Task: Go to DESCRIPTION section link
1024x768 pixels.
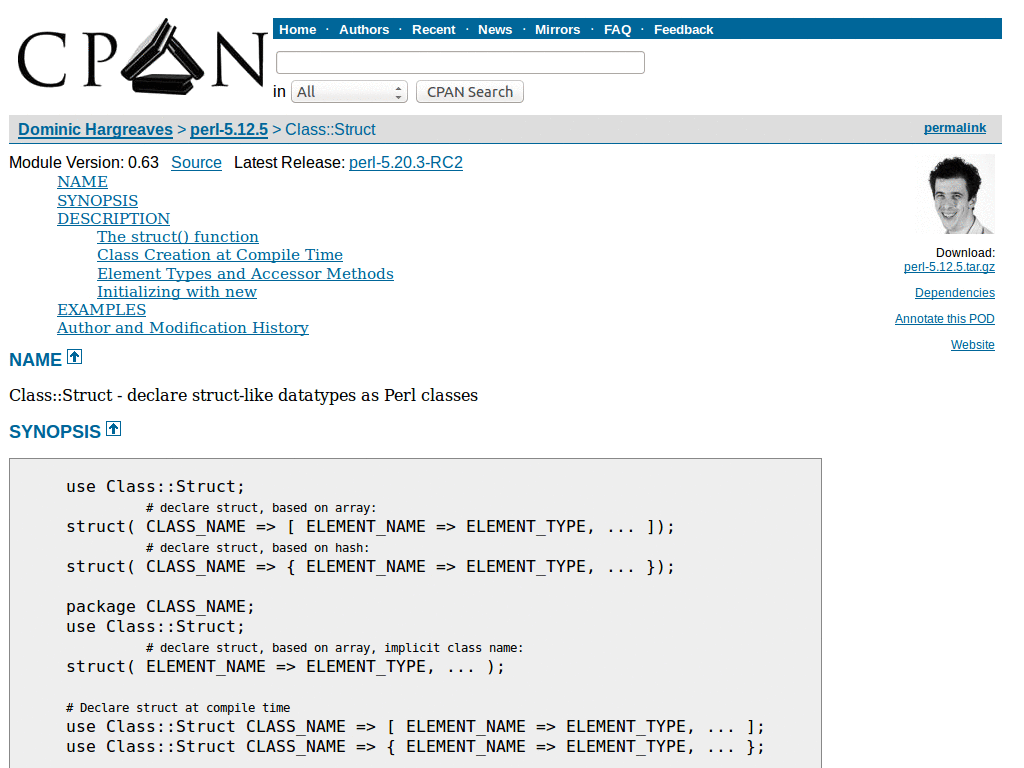Action: [x=114, y=219]
